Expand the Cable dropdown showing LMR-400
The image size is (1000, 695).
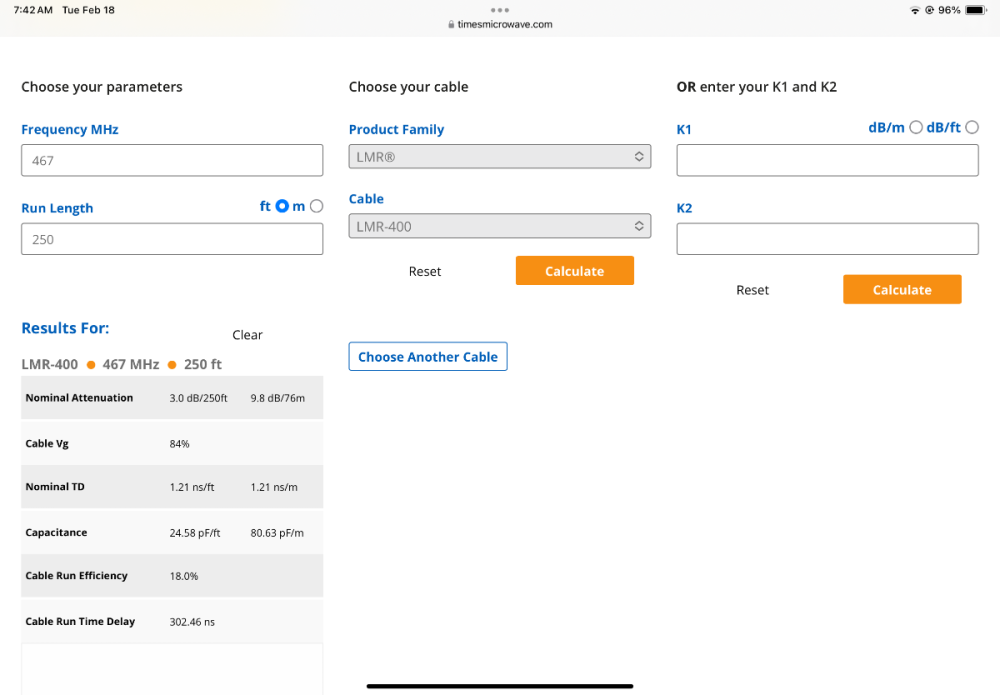(499, 227)
